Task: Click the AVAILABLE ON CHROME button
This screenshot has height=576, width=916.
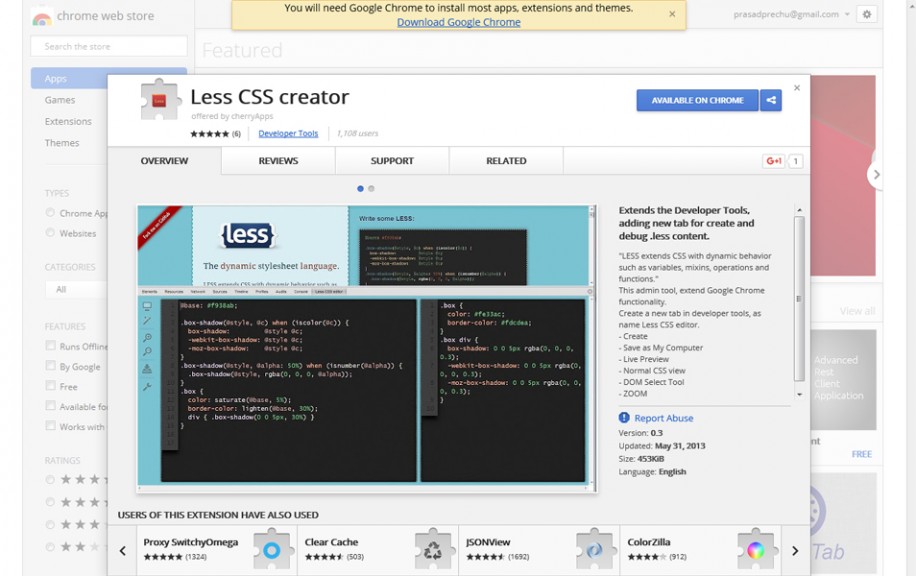Action: pyautogui.click(x=696, y=100)
